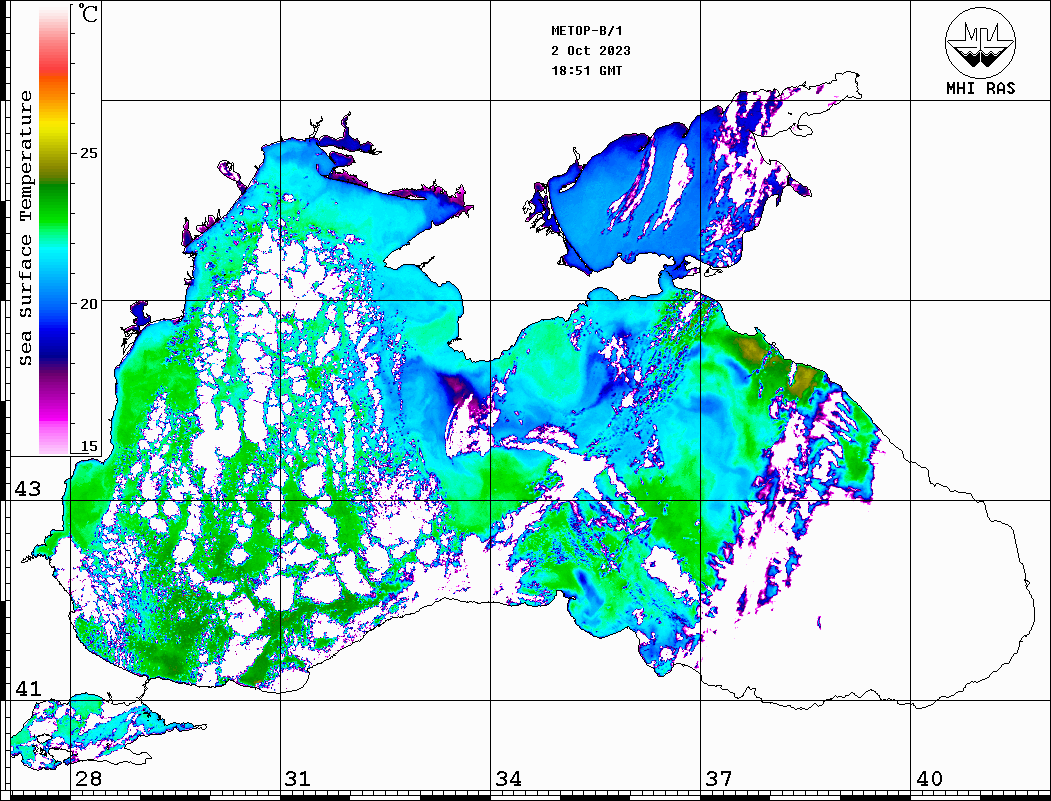Click the '20' value on color scale
This screenshot has width=1051, height=801.
tap(88, 304)
